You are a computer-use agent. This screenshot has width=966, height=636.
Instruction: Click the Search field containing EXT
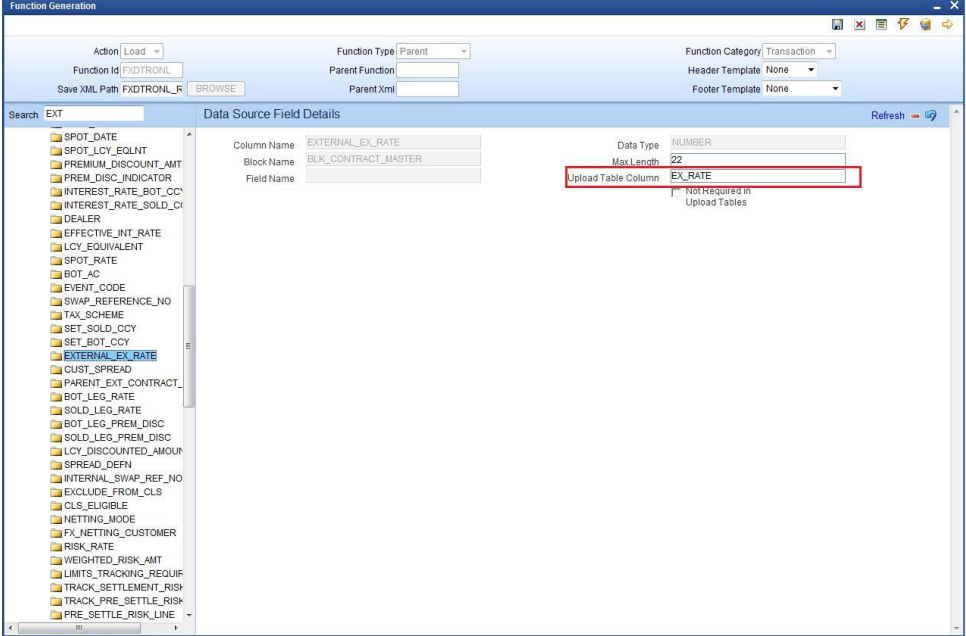tap(94, 114)
